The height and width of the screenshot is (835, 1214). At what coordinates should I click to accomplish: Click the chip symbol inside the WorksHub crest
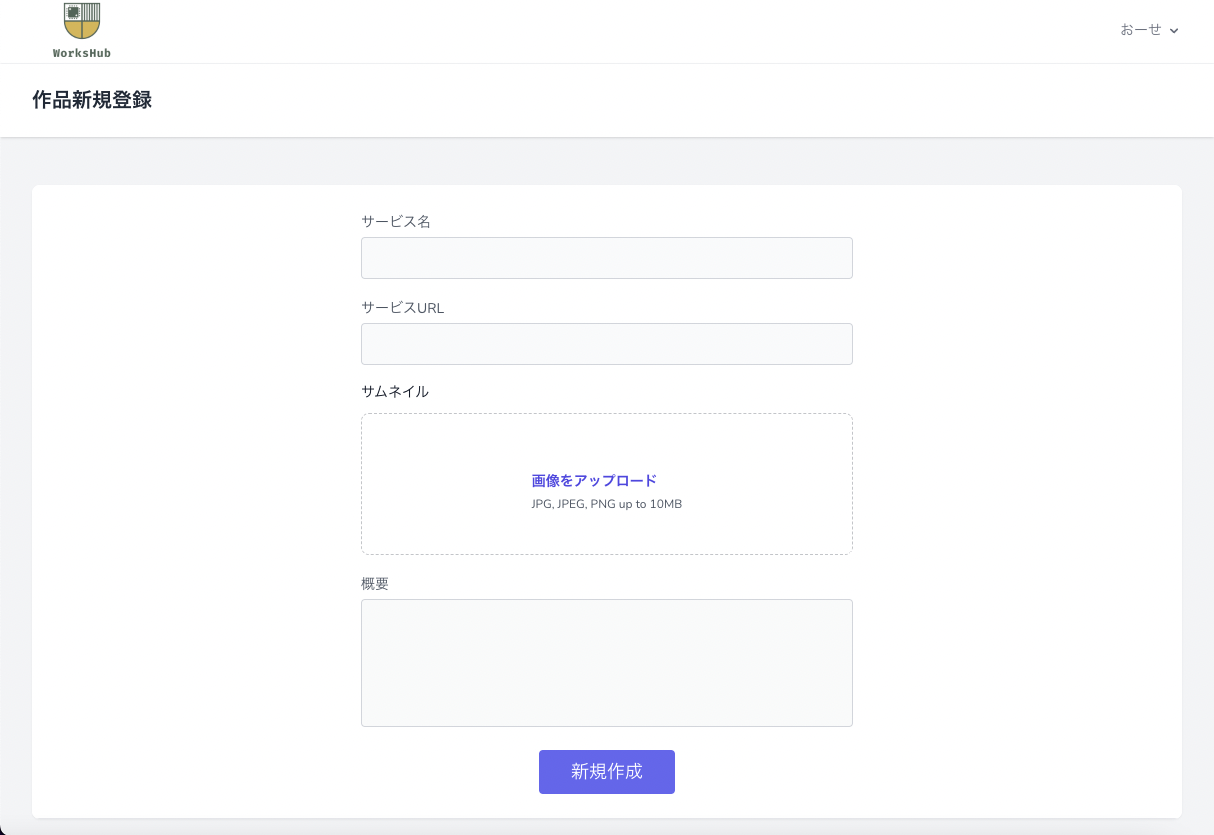pos(73,12)
